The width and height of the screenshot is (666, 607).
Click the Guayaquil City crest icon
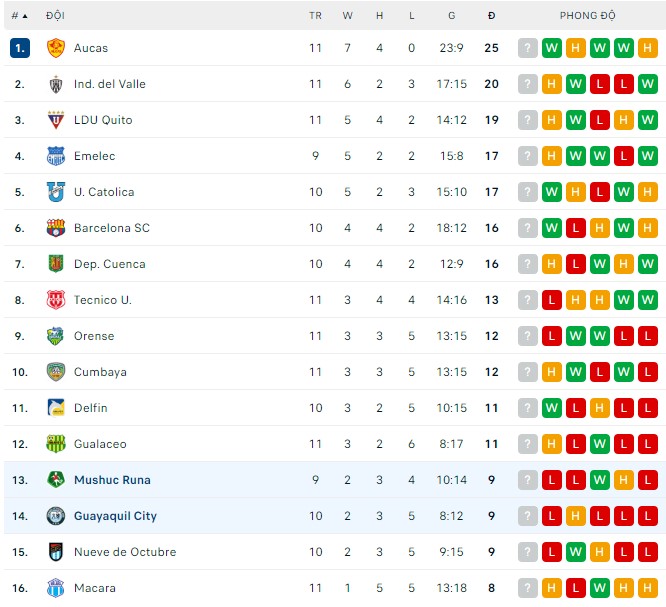[56, 516]
